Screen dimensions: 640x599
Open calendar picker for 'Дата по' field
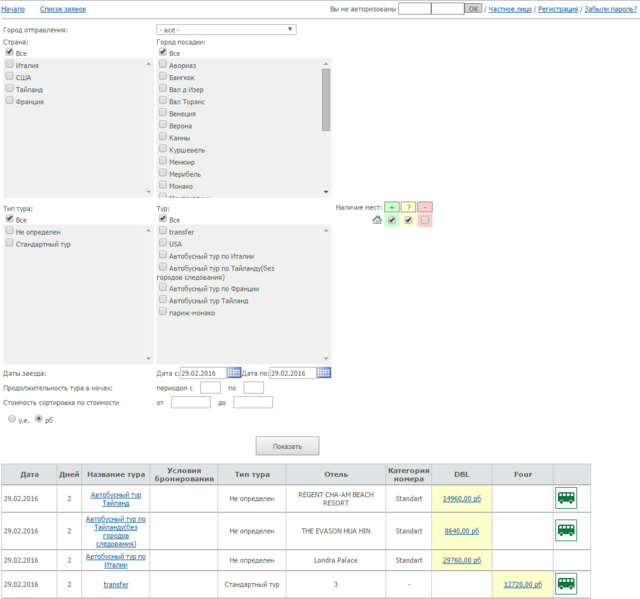click(323, 373)
